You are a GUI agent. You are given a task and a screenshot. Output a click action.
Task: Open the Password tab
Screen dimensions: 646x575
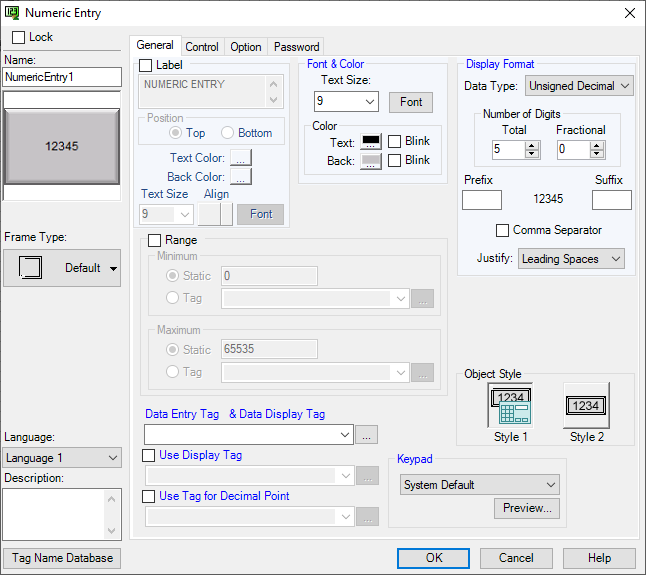(x=297, y=47)
